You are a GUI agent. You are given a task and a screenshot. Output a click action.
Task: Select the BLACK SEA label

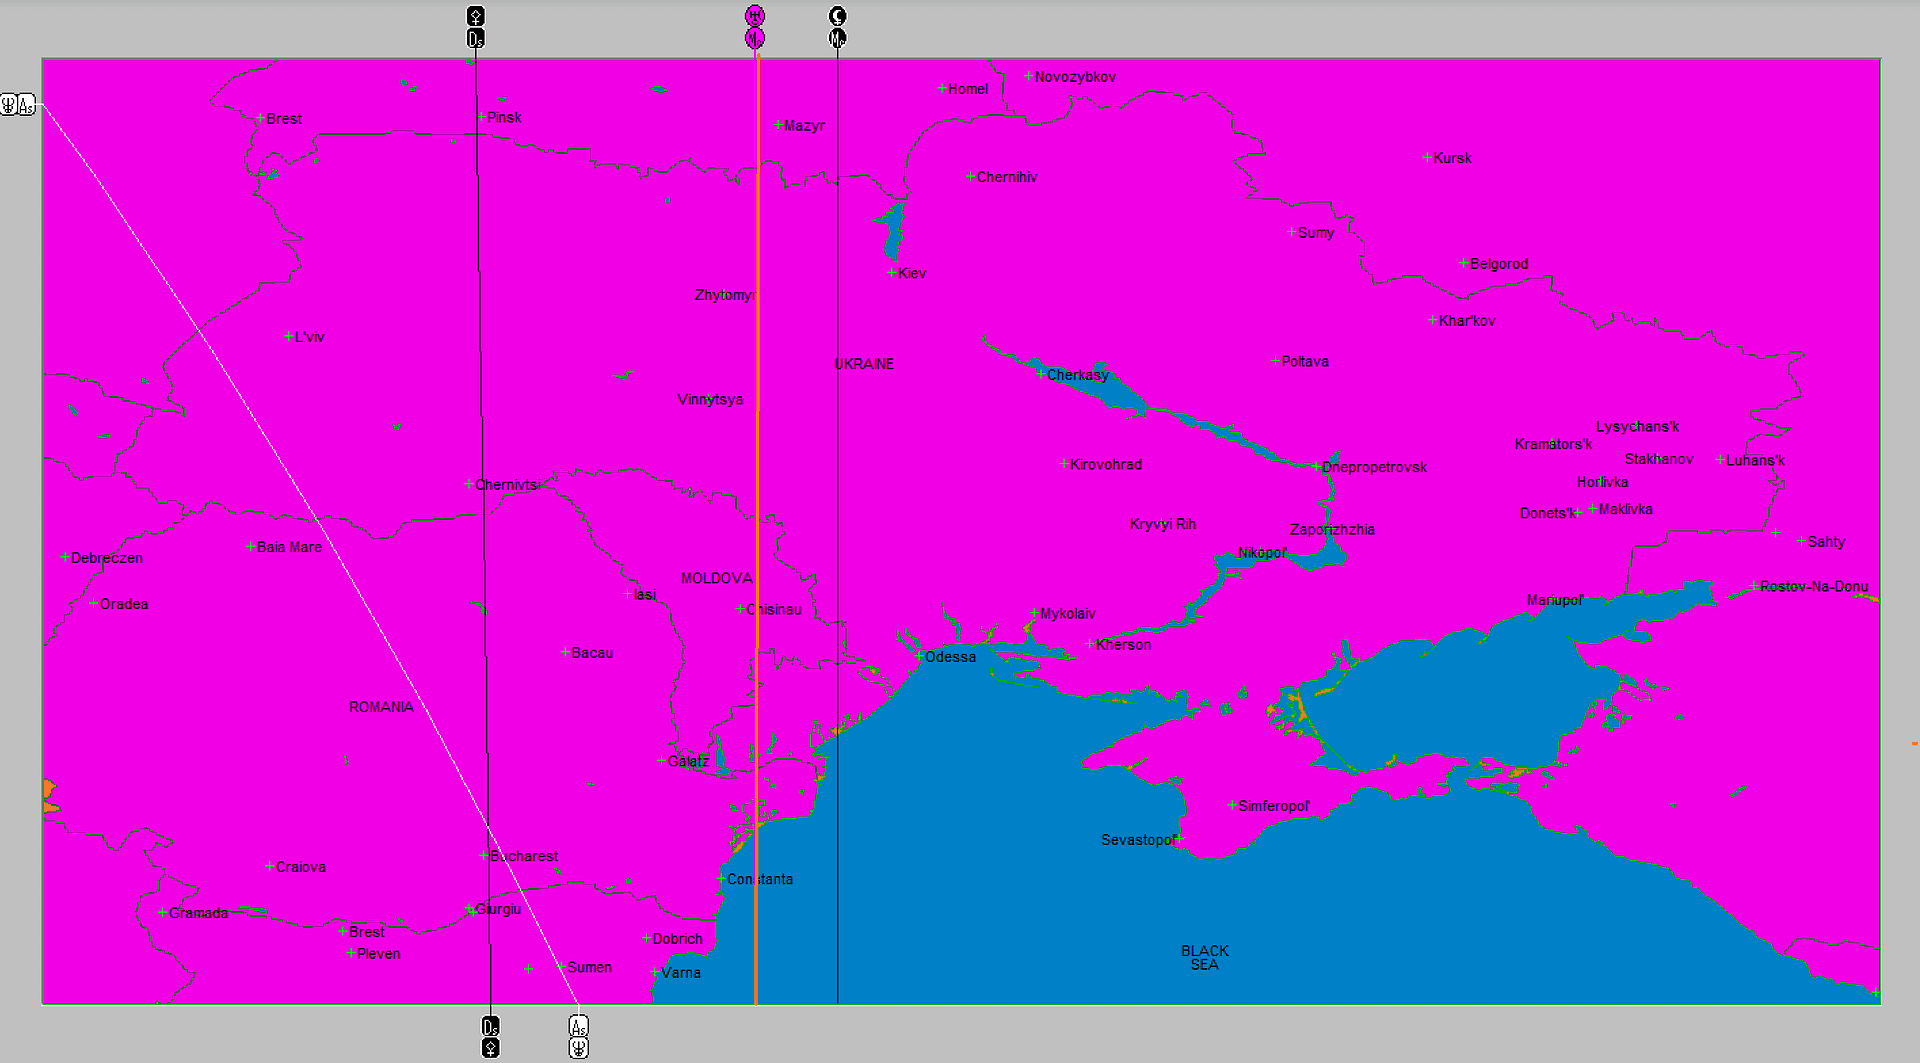[x=1204, y=957]
